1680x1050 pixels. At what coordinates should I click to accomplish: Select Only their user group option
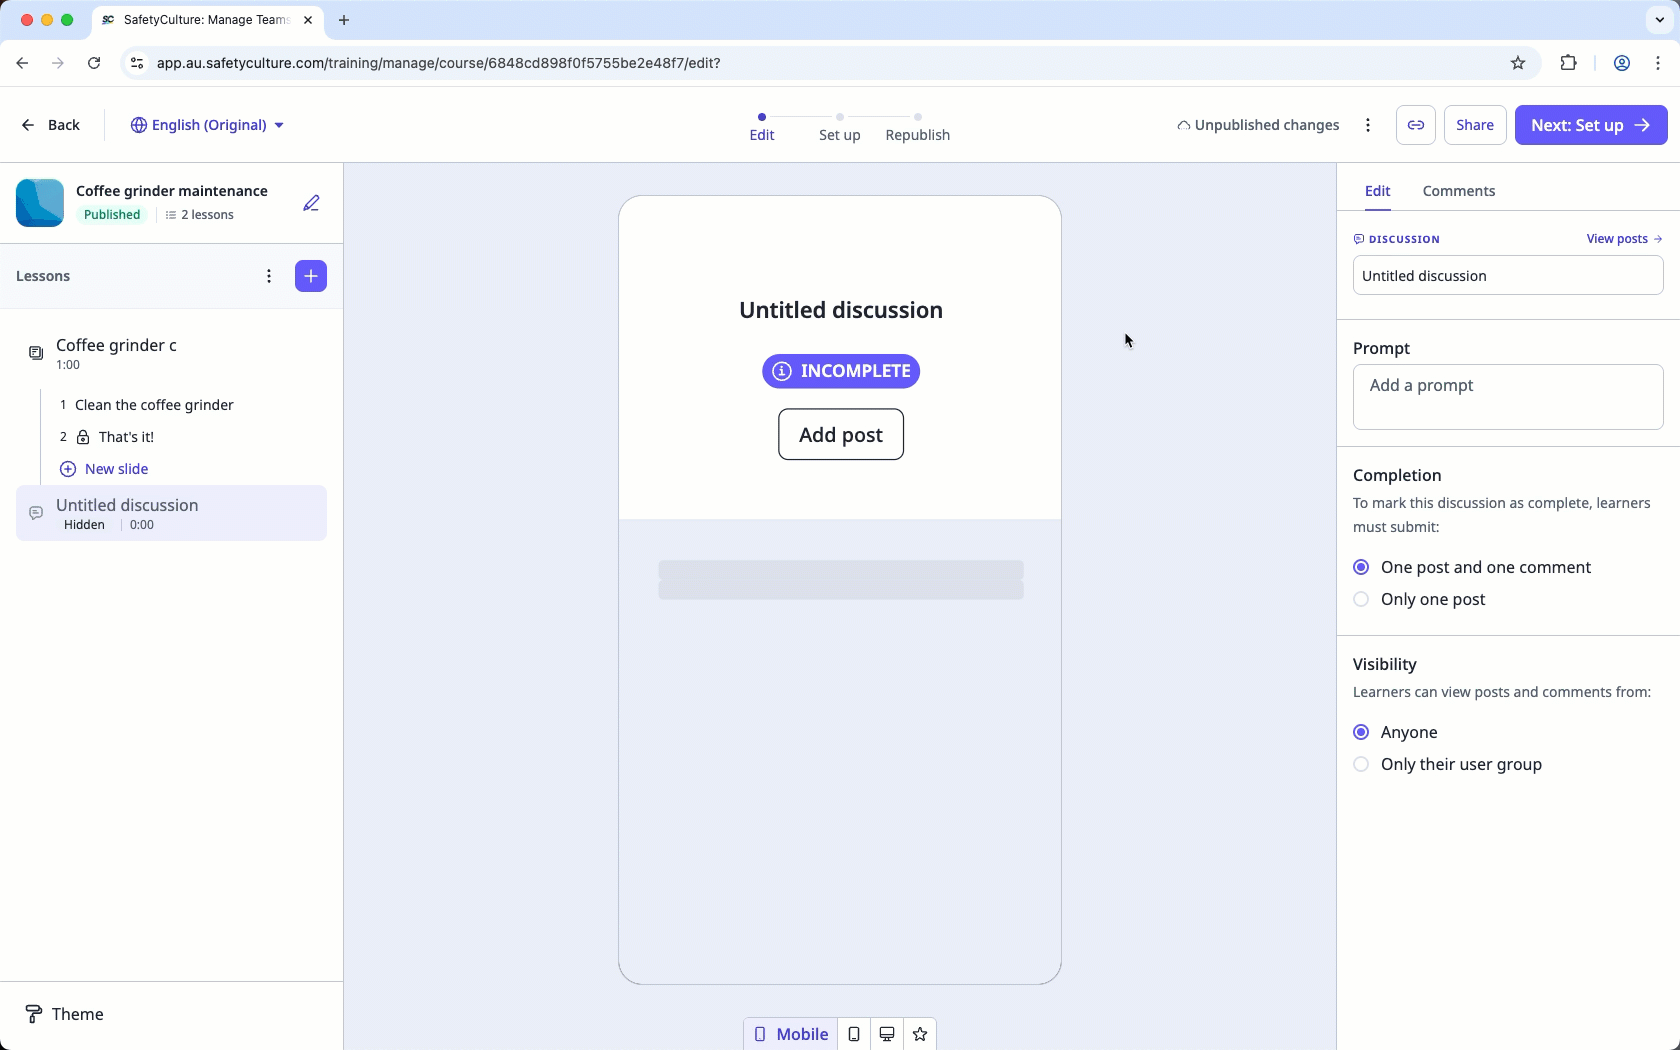[1447, 764]
